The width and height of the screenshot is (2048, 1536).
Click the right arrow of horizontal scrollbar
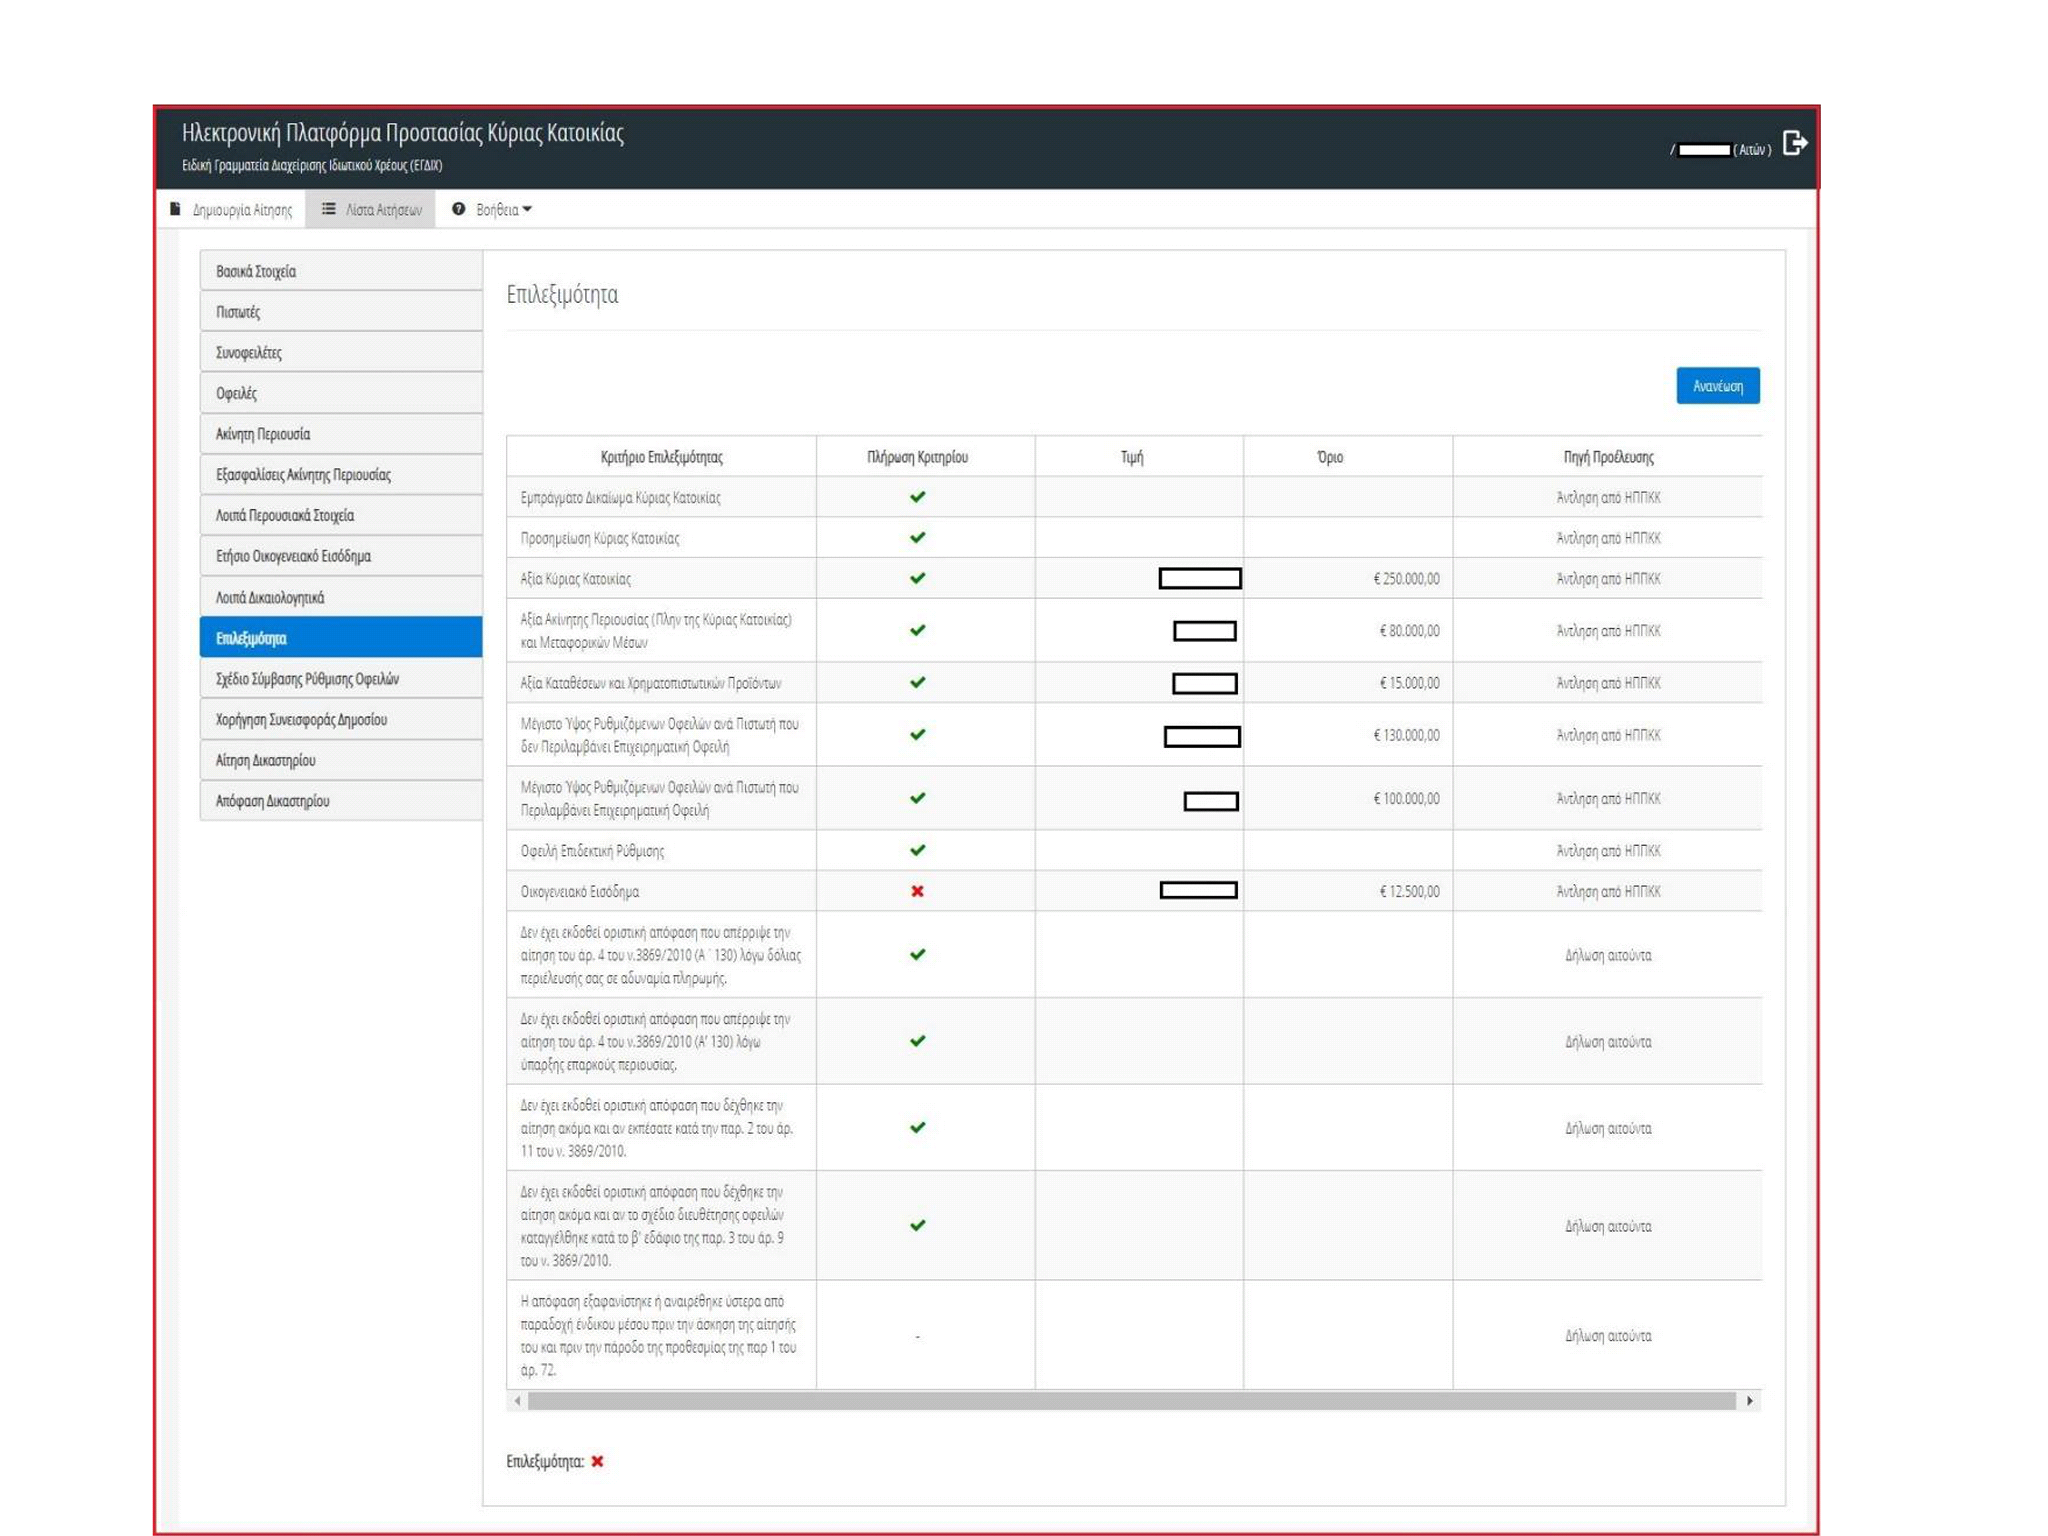(1749, 1401)
